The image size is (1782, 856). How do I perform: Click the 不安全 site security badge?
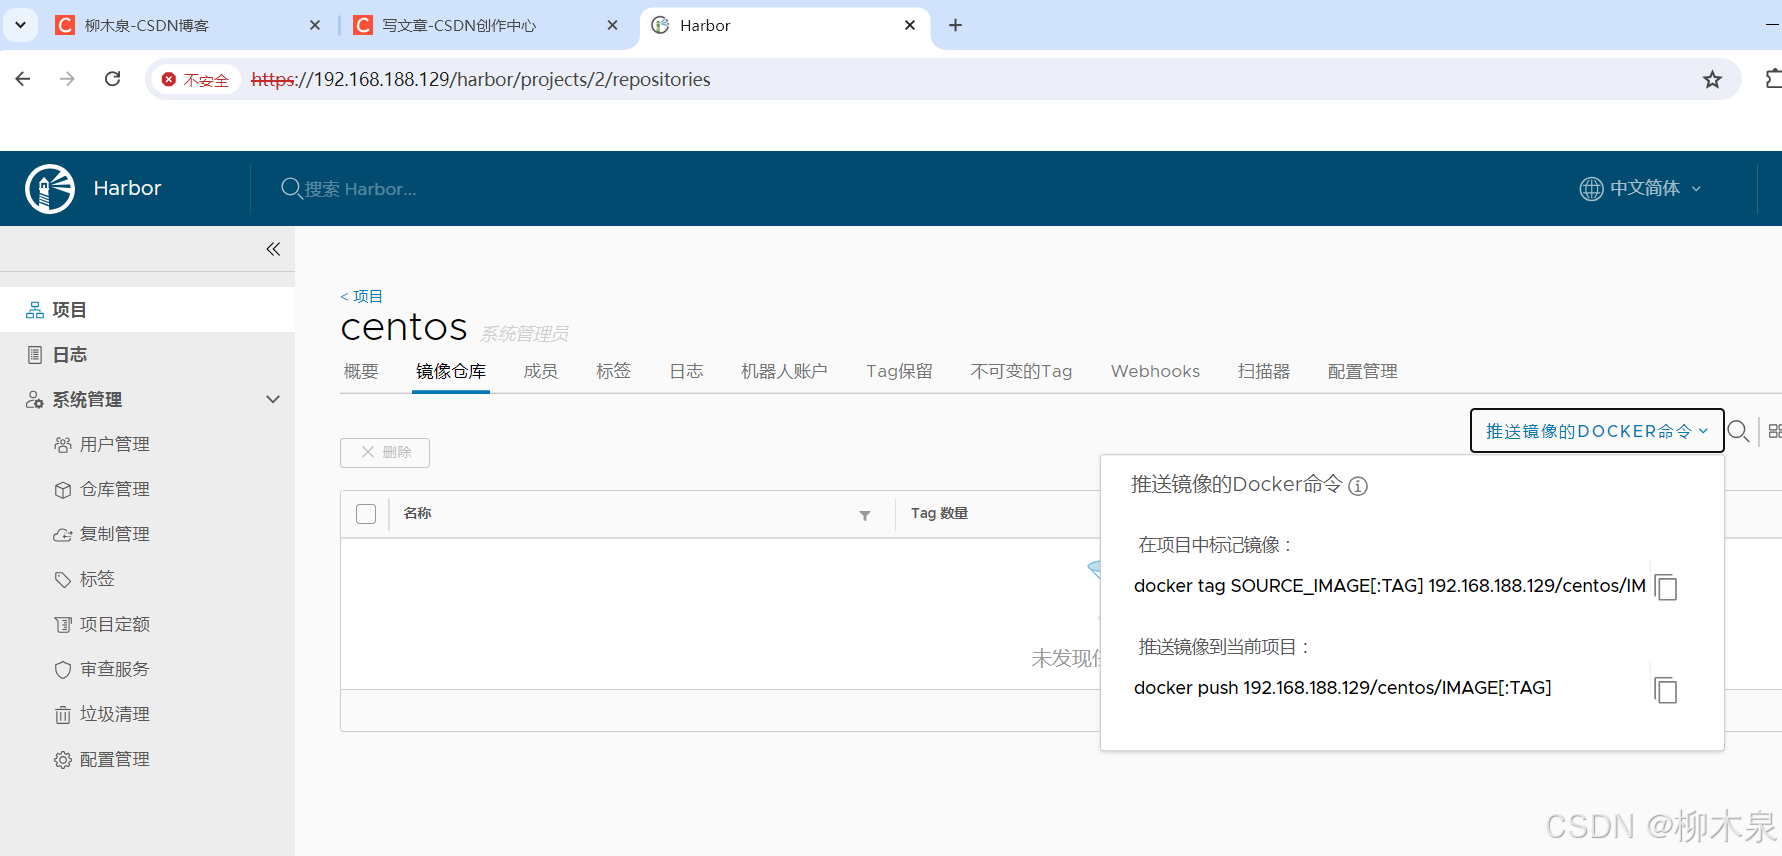click(x=196, y=80)
